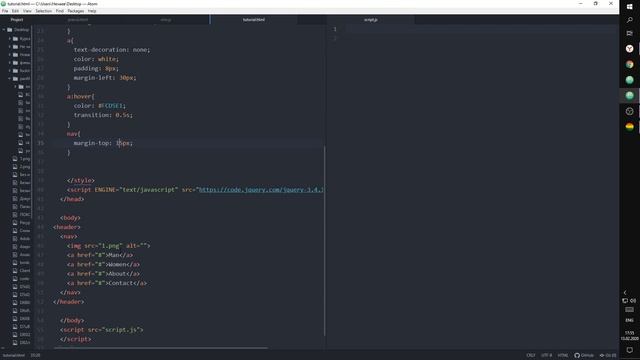Switch to the script.js tab
Viewport: 640px width, 360px height.
(371, 20)
